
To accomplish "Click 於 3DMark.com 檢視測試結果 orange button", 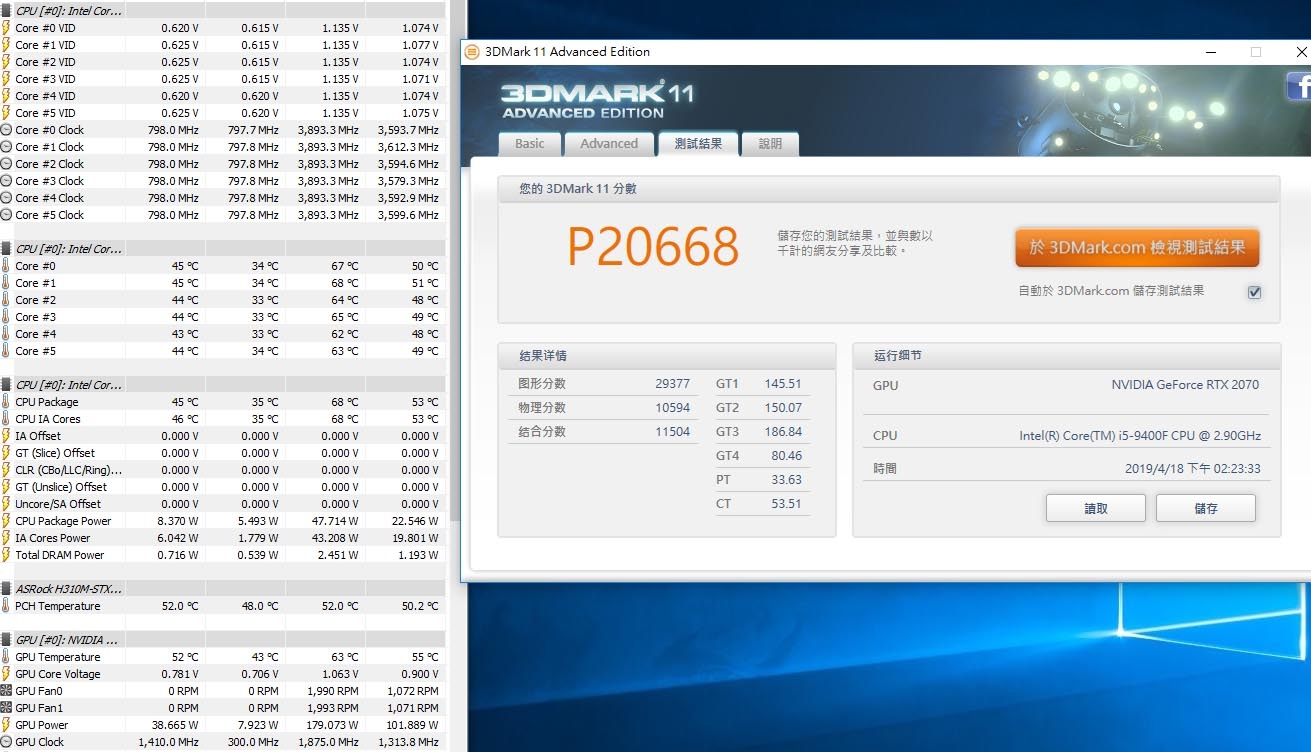I will pos(1137,248).
